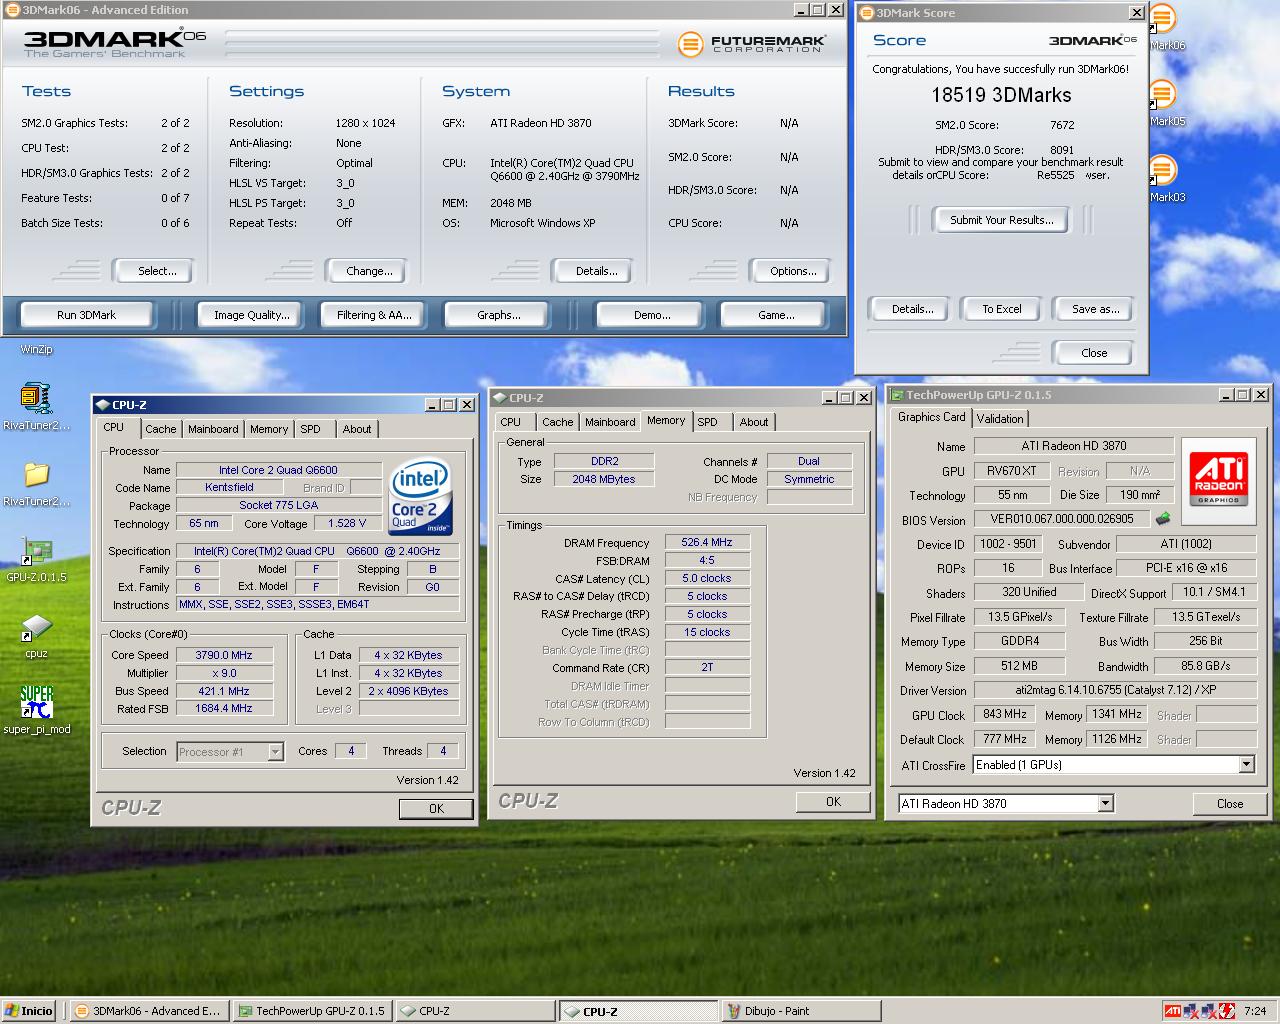Click To Excel button in Score window
Viewport: 1280px width, 1024px height.
point(1001,309)
